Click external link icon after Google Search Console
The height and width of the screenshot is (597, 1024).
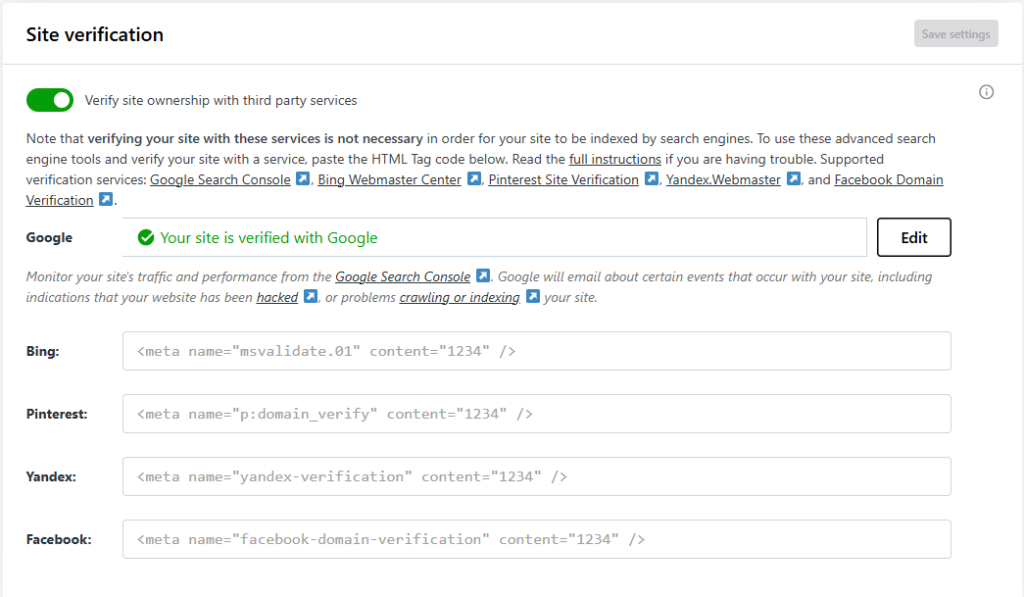pyautogui.click(x=302, y=180)
